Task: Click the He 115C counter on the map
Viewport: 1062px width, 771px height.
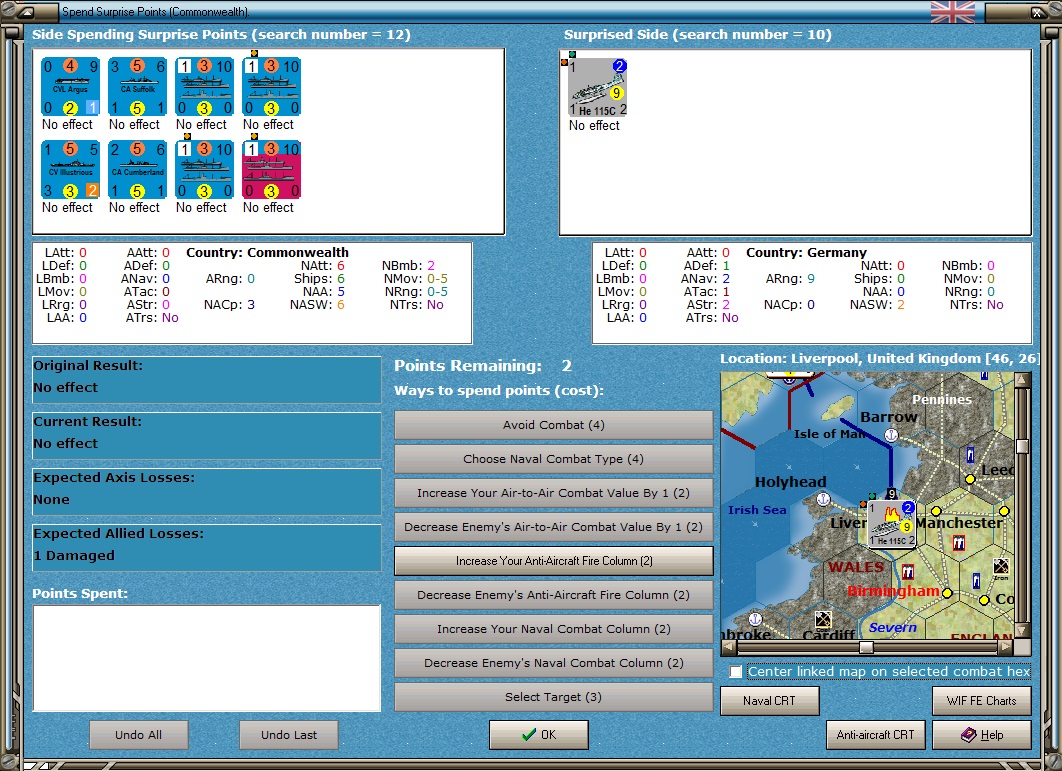Action: (x=892, y=524)
